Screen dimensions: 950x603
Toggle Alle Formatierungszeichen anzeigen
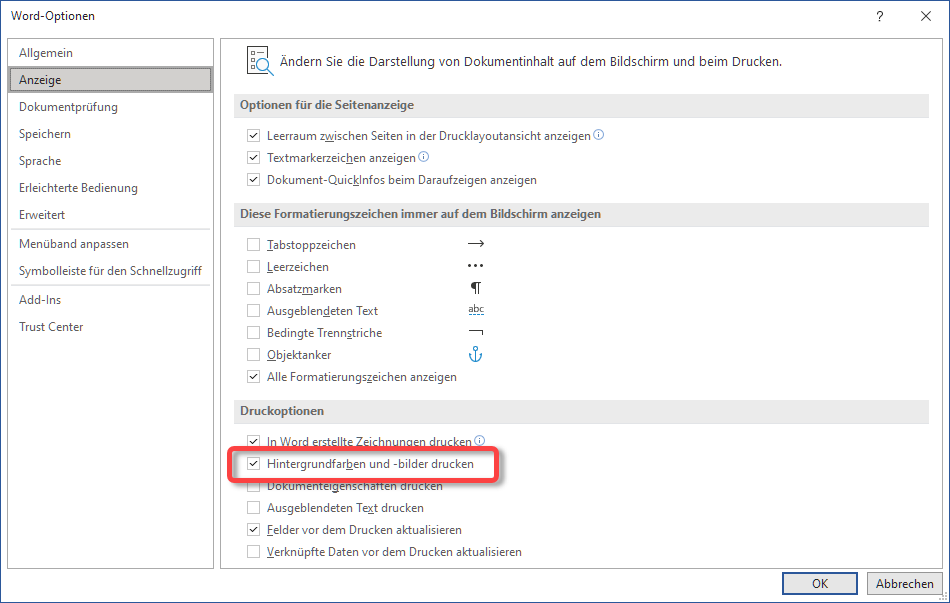click(253, 377)
